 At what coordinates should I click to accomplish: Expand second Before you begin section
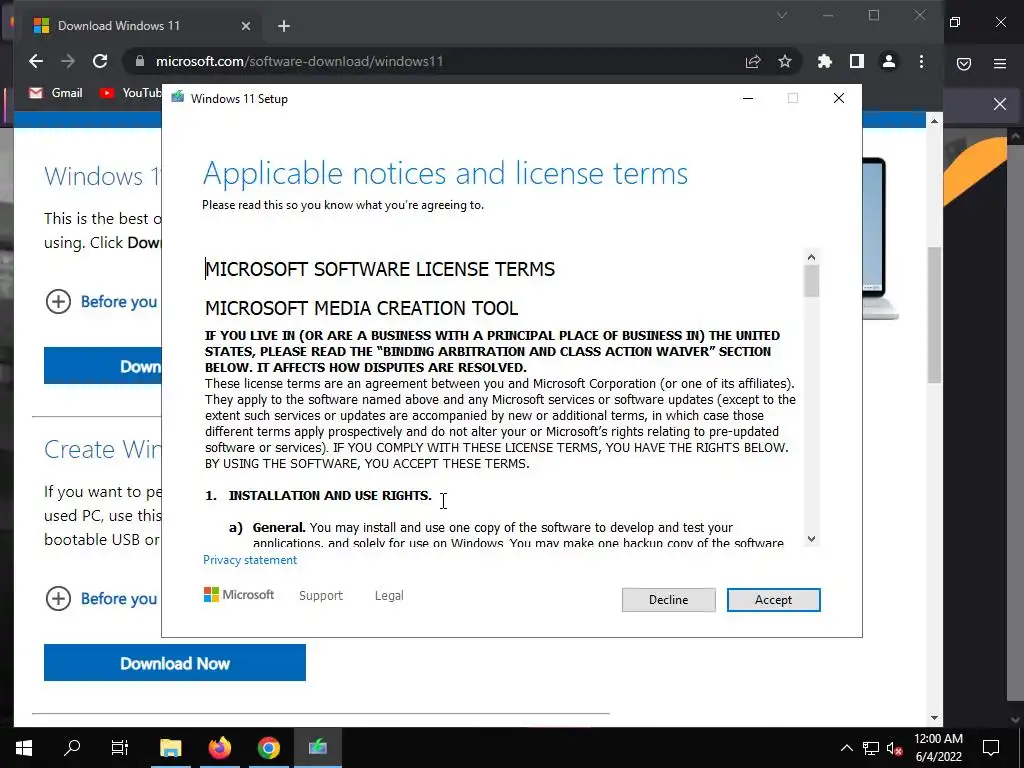101,599
